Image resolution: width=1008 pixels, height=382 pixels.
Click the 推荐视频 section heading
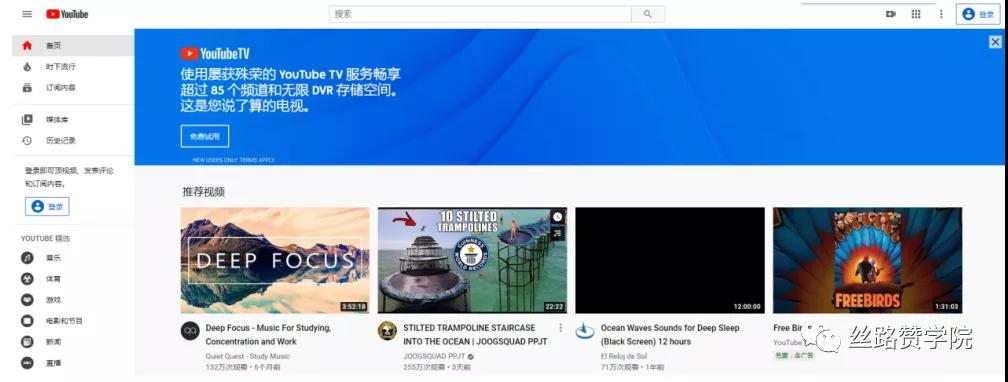click(203, 192)
